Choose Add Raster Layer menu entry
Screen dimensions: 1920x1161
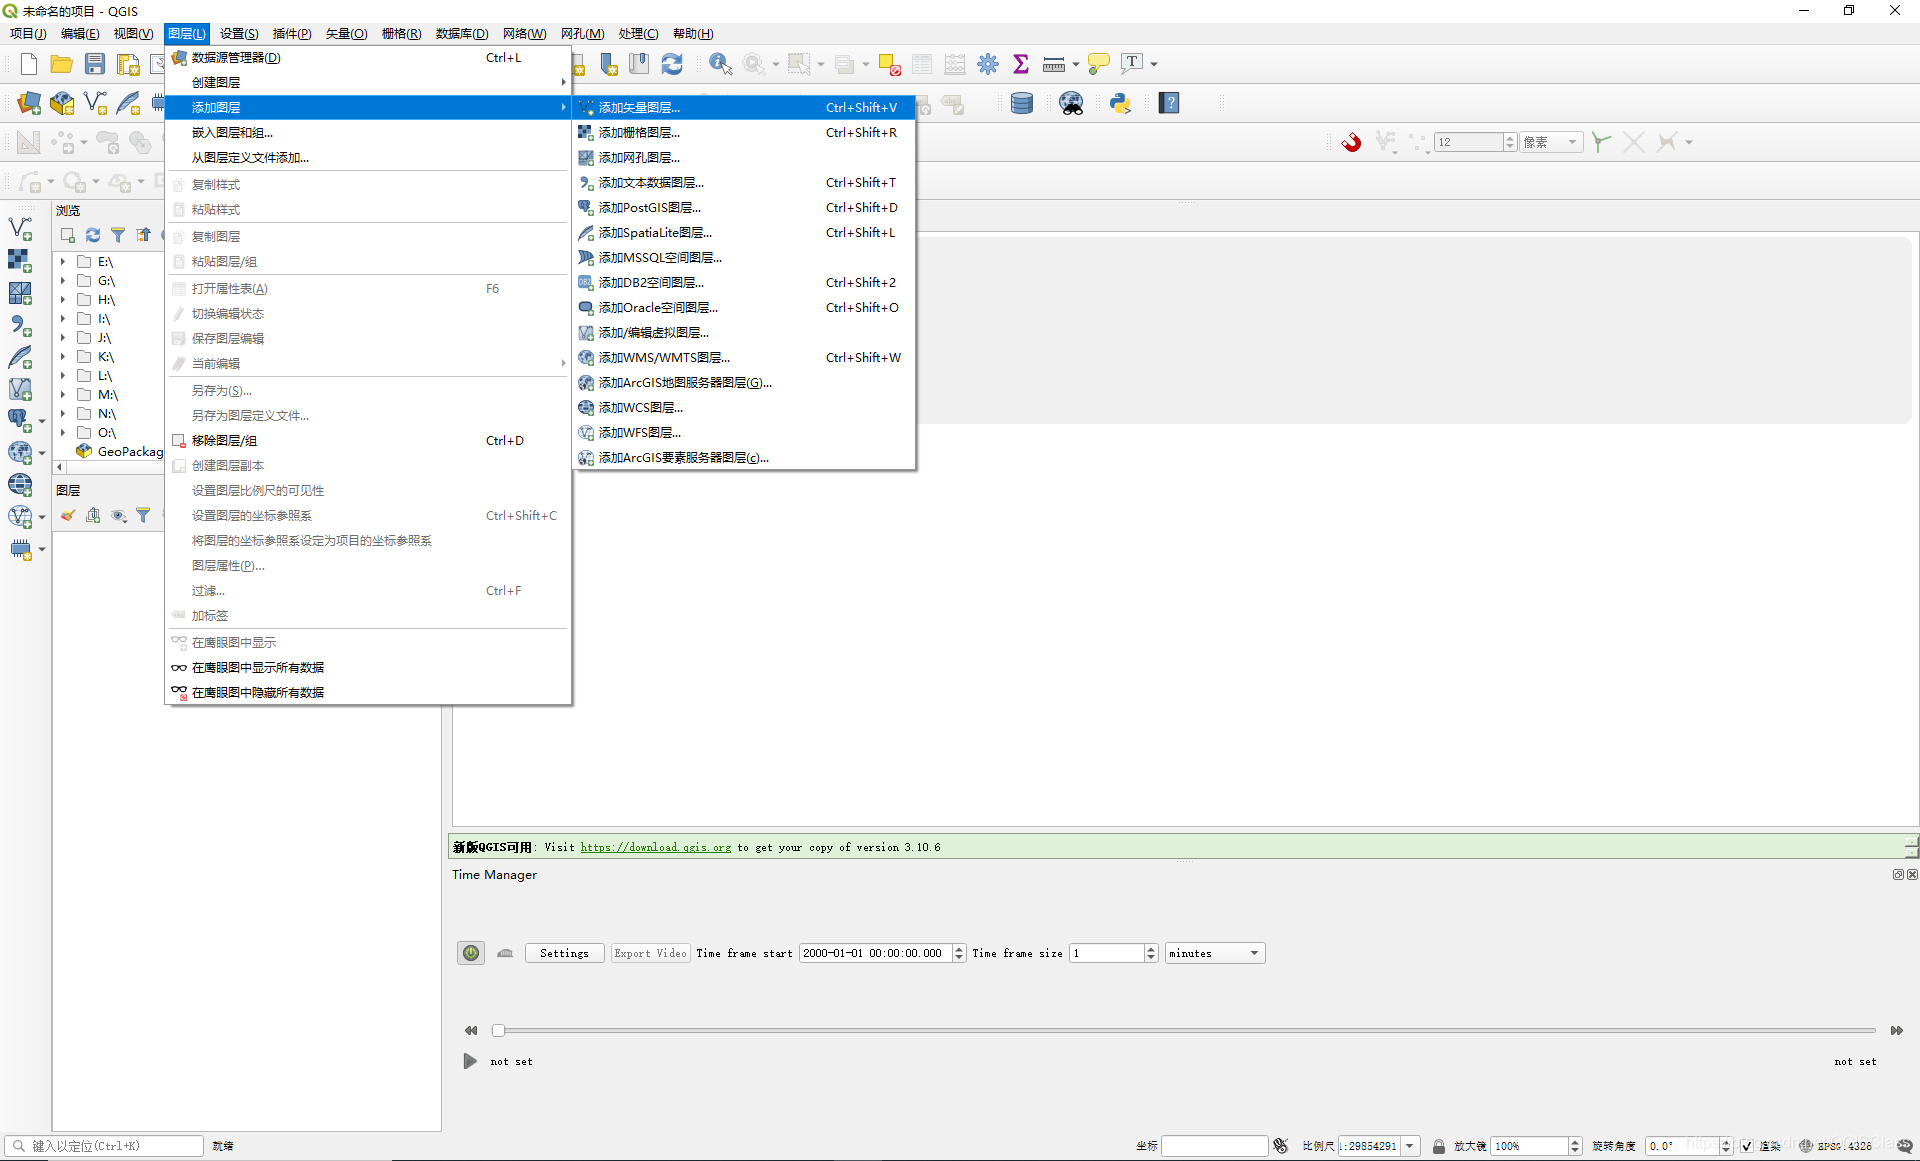click(x=744, y=132)
